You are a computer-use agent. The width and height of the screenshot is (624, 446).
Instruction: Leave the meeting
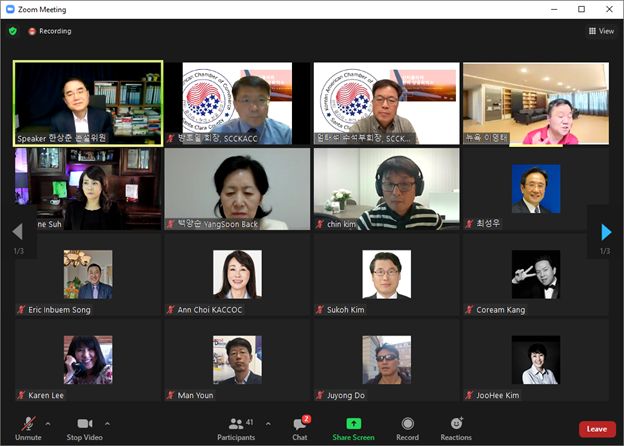(596, 428)
